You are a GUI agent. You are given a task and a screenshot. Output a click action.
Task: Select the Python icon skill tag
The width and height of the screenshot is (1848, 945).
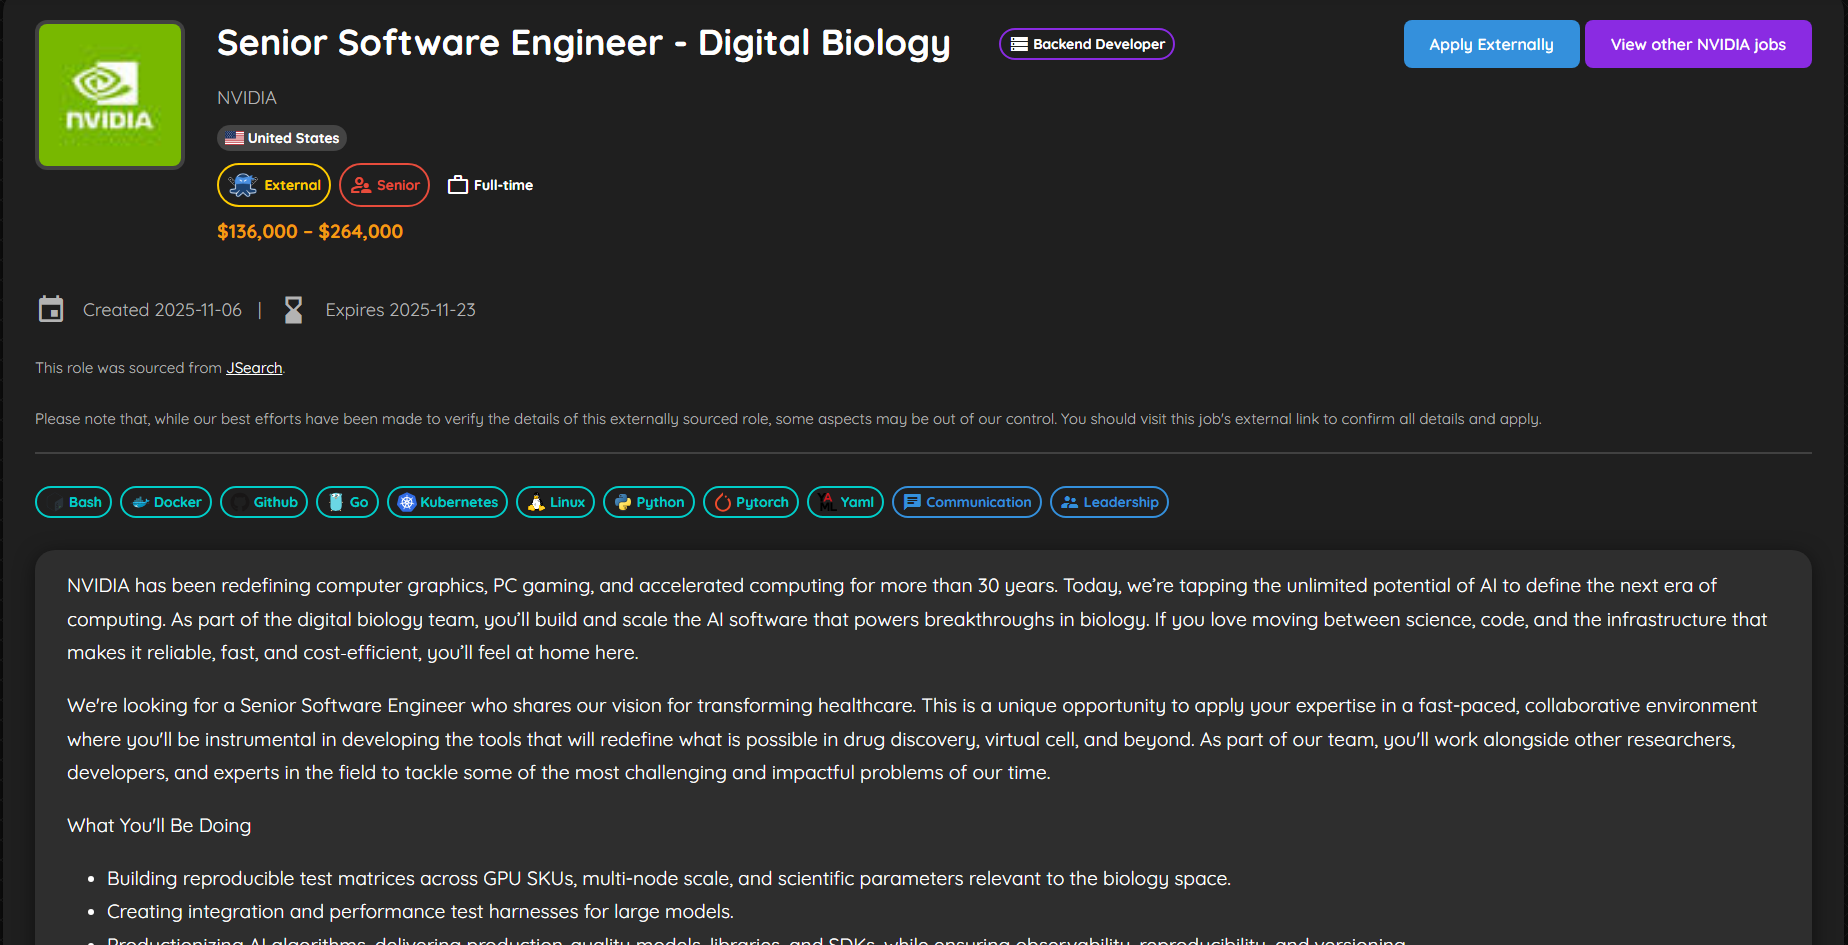[621, 502]
